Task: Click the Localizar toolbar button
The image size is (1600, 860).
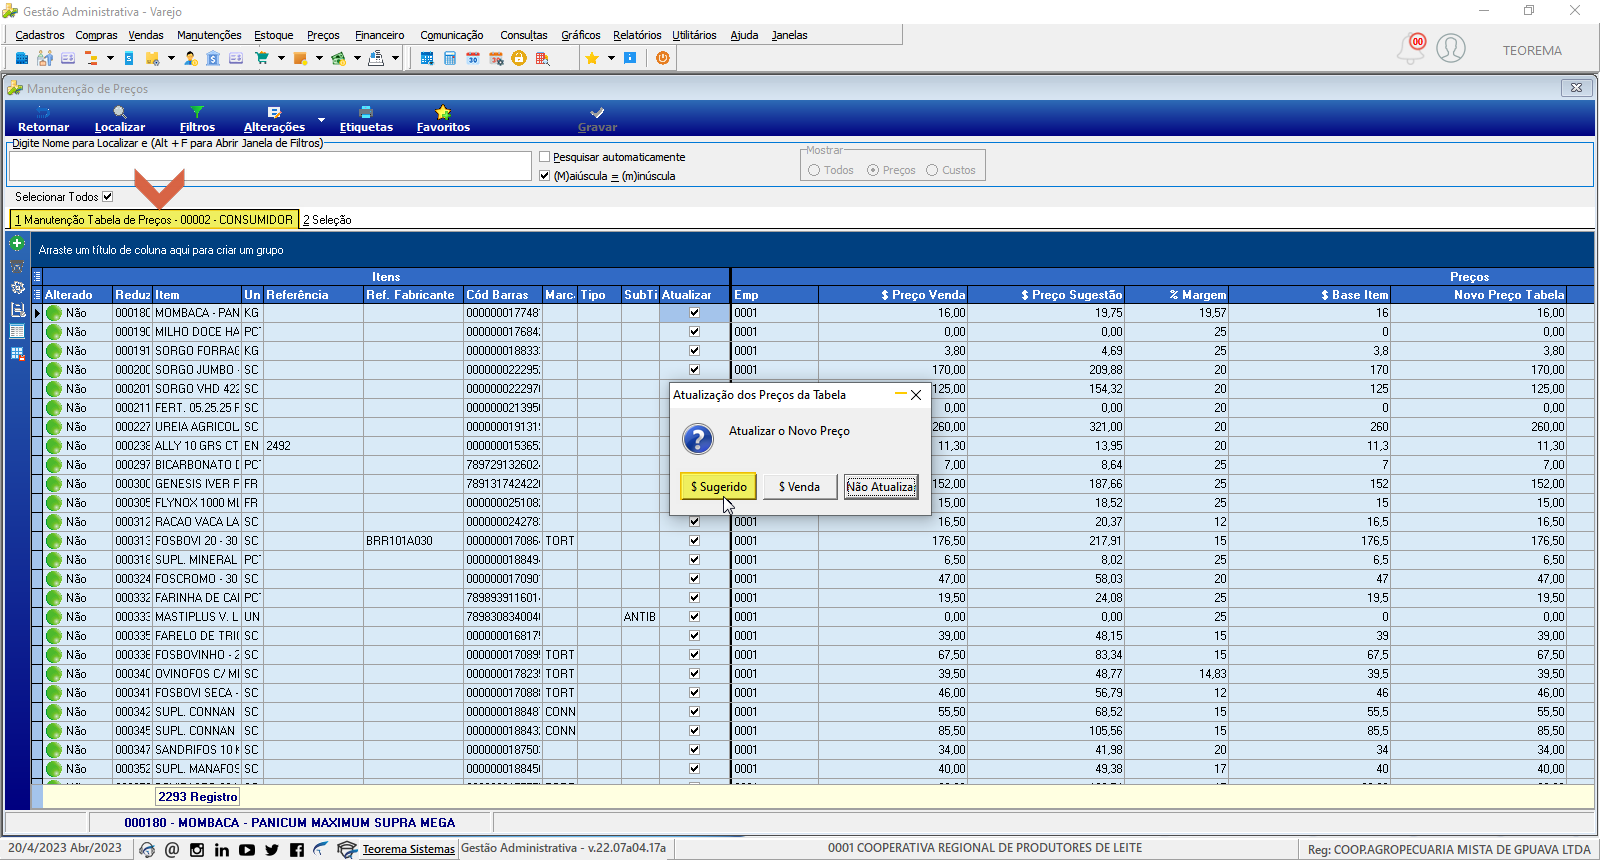Action: [x=120, y=119]
